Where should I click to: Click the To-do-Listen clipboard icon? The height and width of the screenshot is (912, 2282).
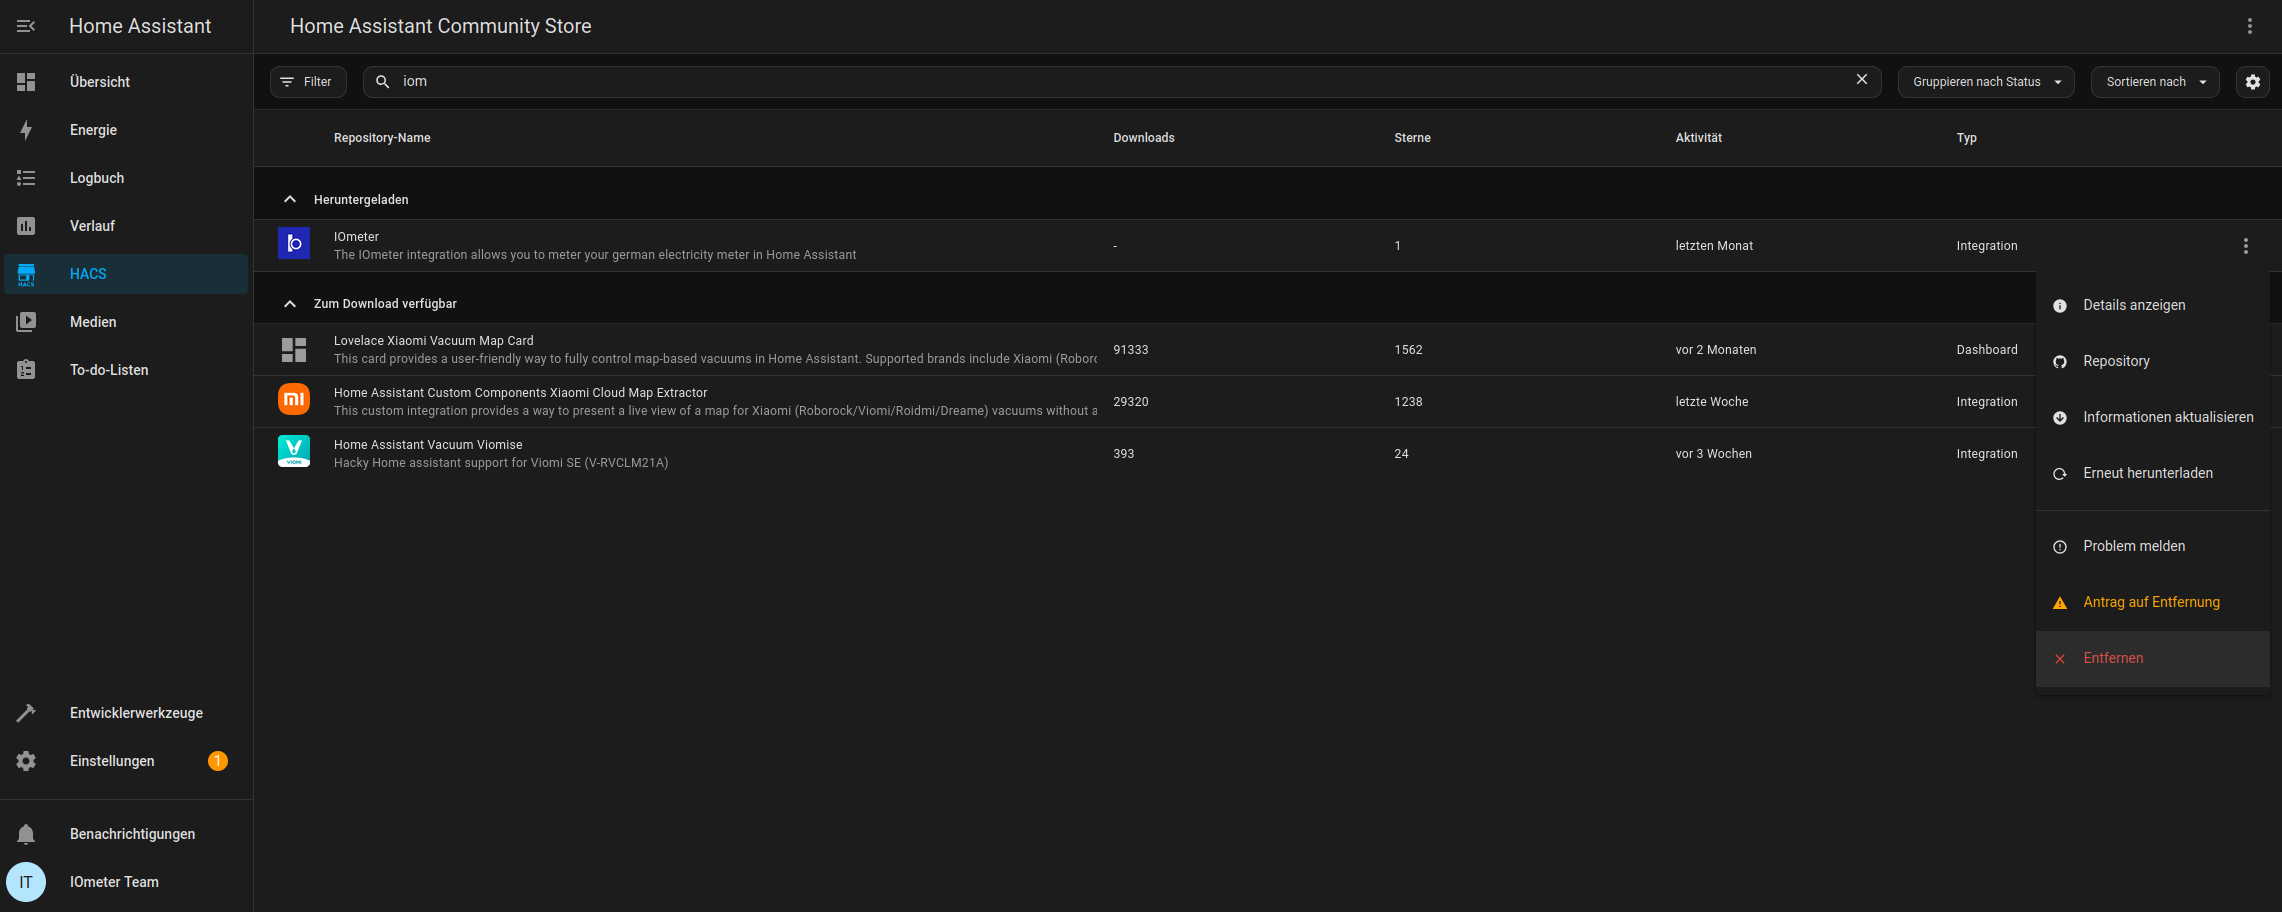(x=26, y=370)
